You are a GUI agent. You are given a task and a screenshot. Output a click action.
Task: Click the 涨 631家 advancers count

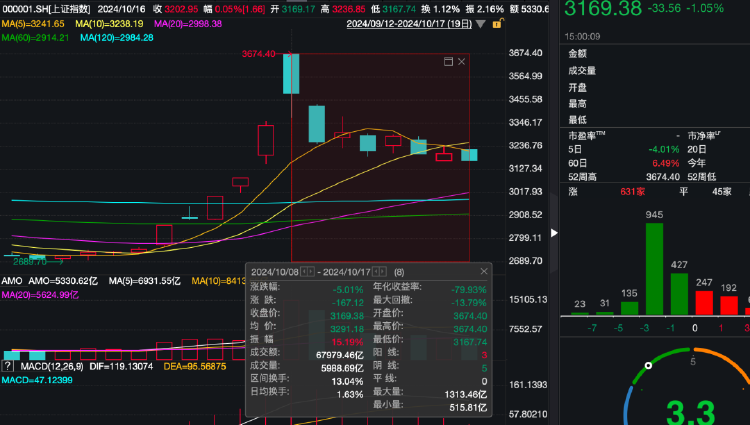632,192
